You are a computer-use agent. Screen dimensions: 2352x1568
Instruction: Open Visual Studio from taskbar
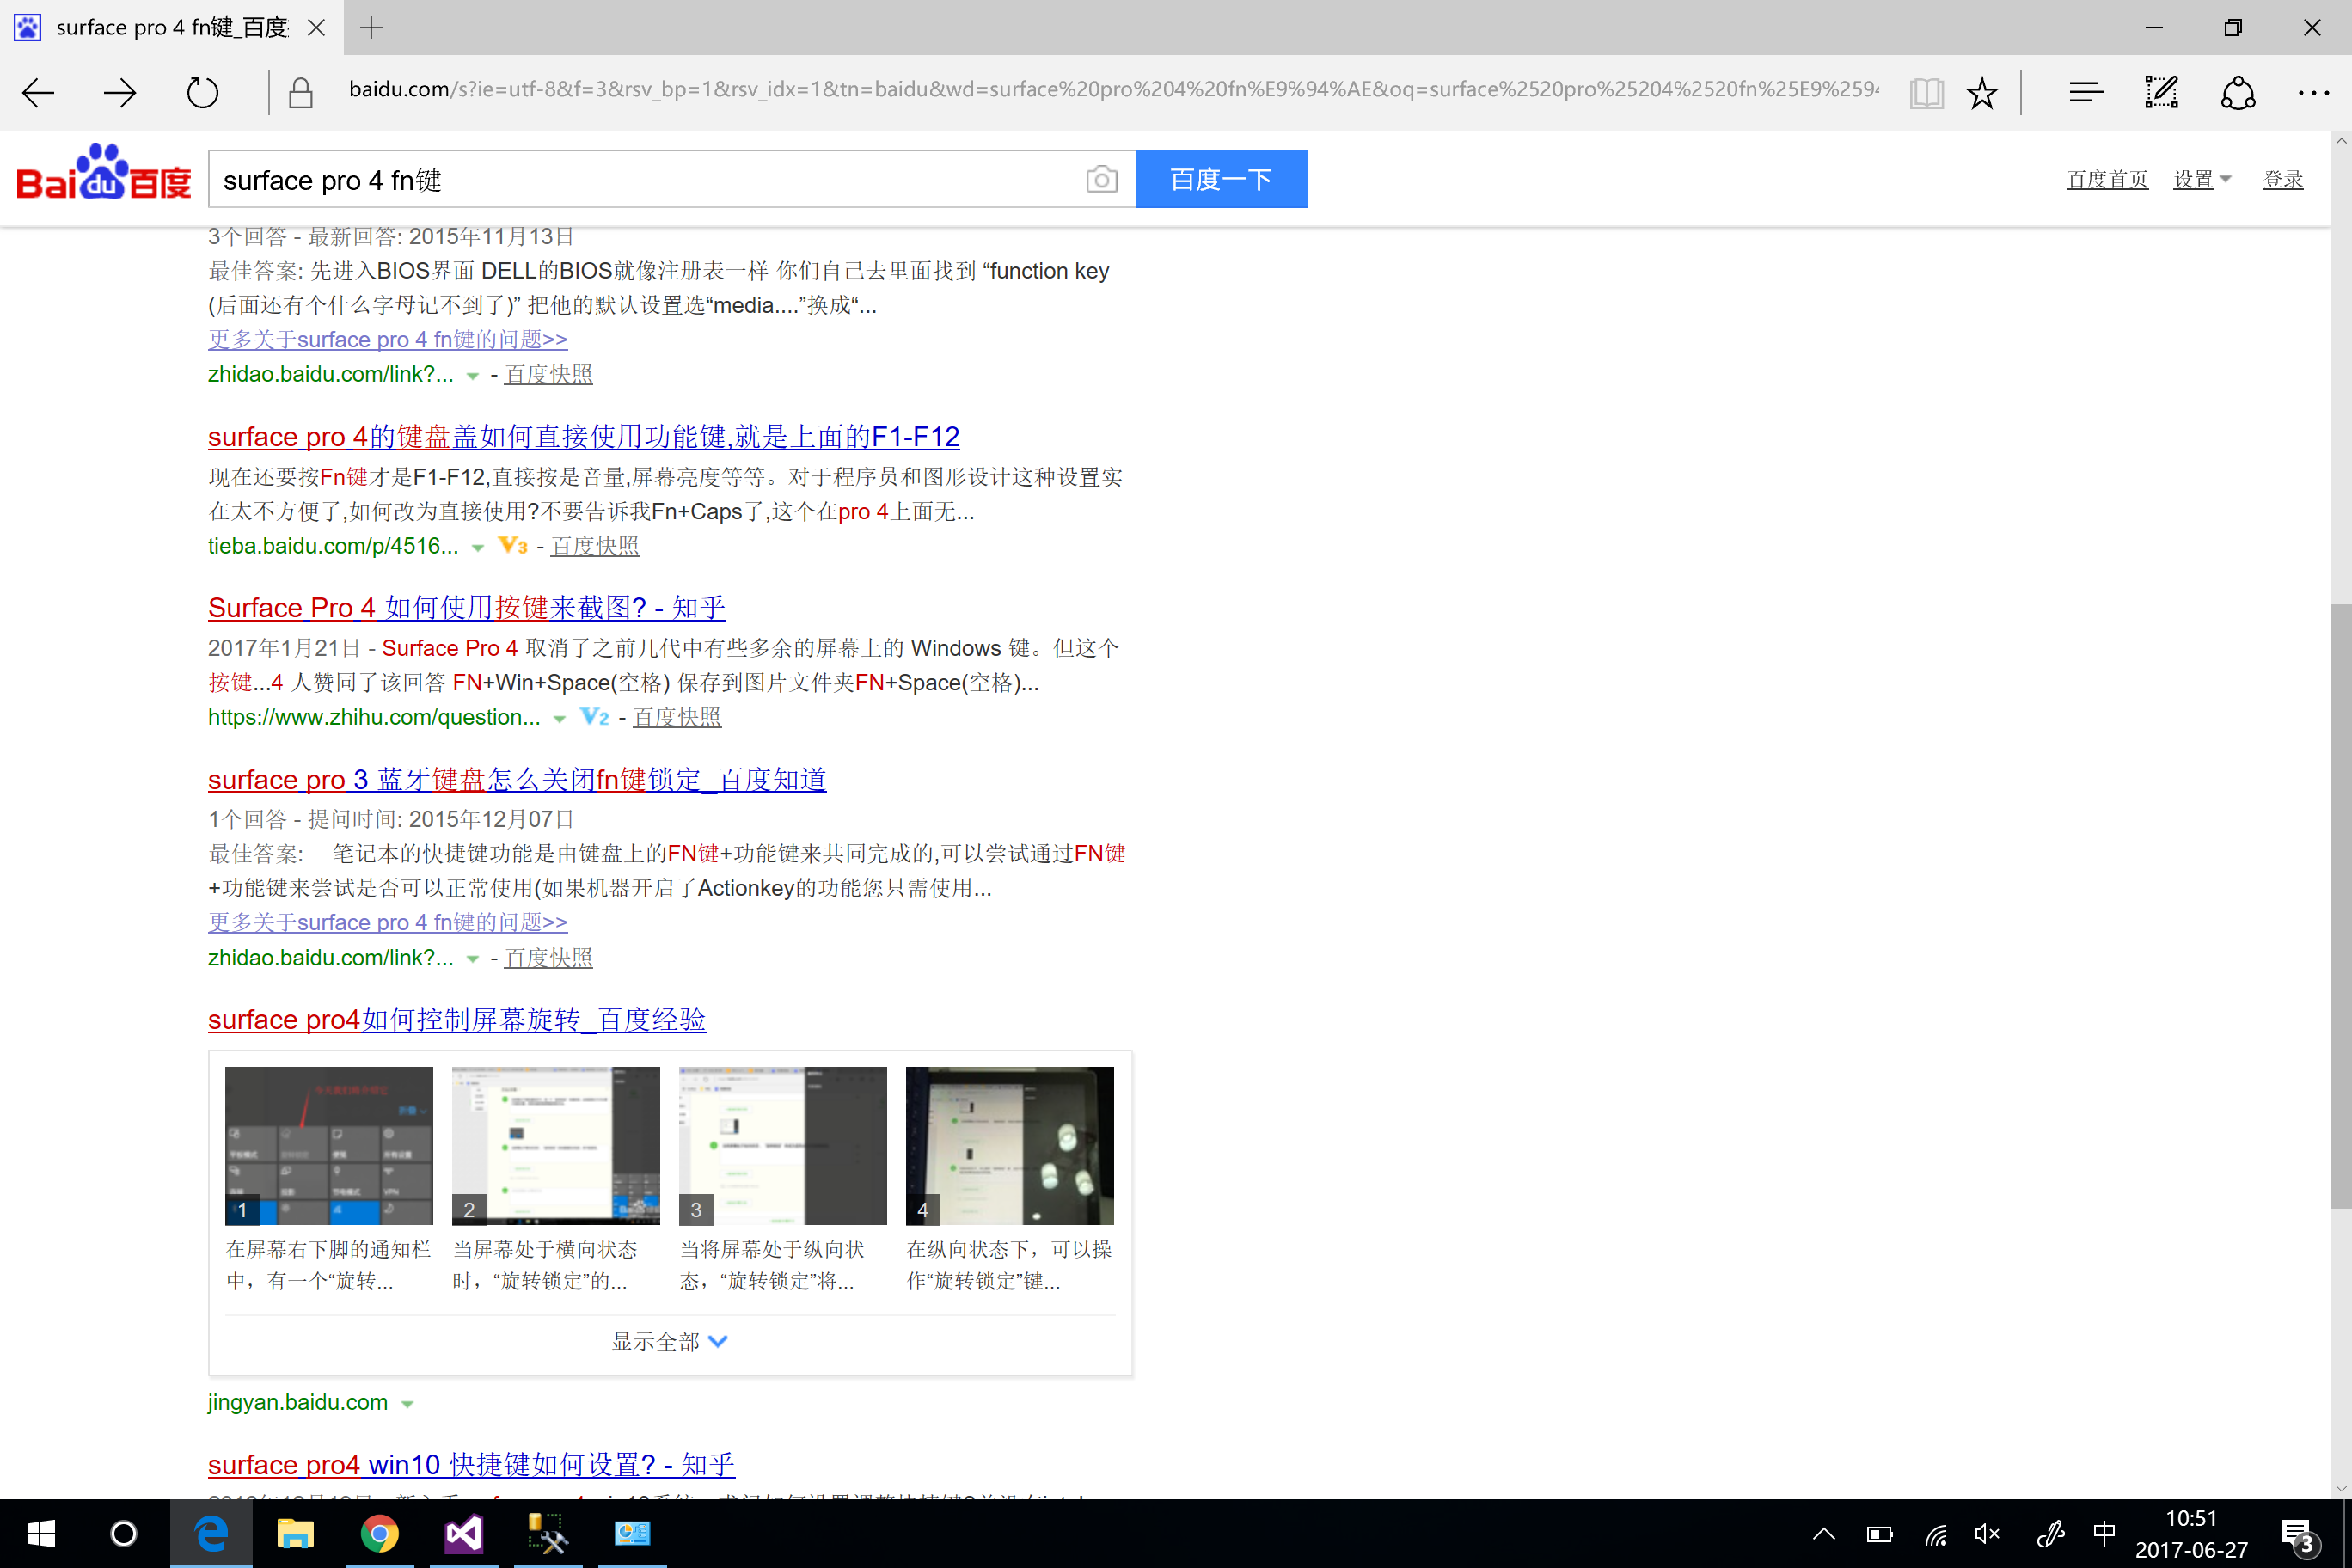tap(463, 1533)
